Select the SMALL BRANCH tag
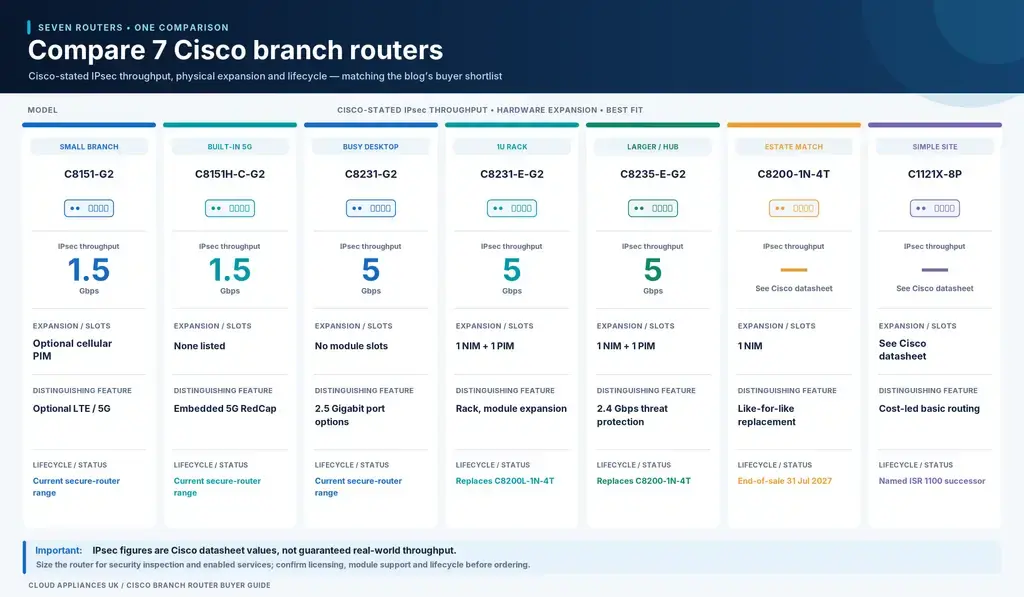This screenshot has width=1024, height=597. [89, 147]
